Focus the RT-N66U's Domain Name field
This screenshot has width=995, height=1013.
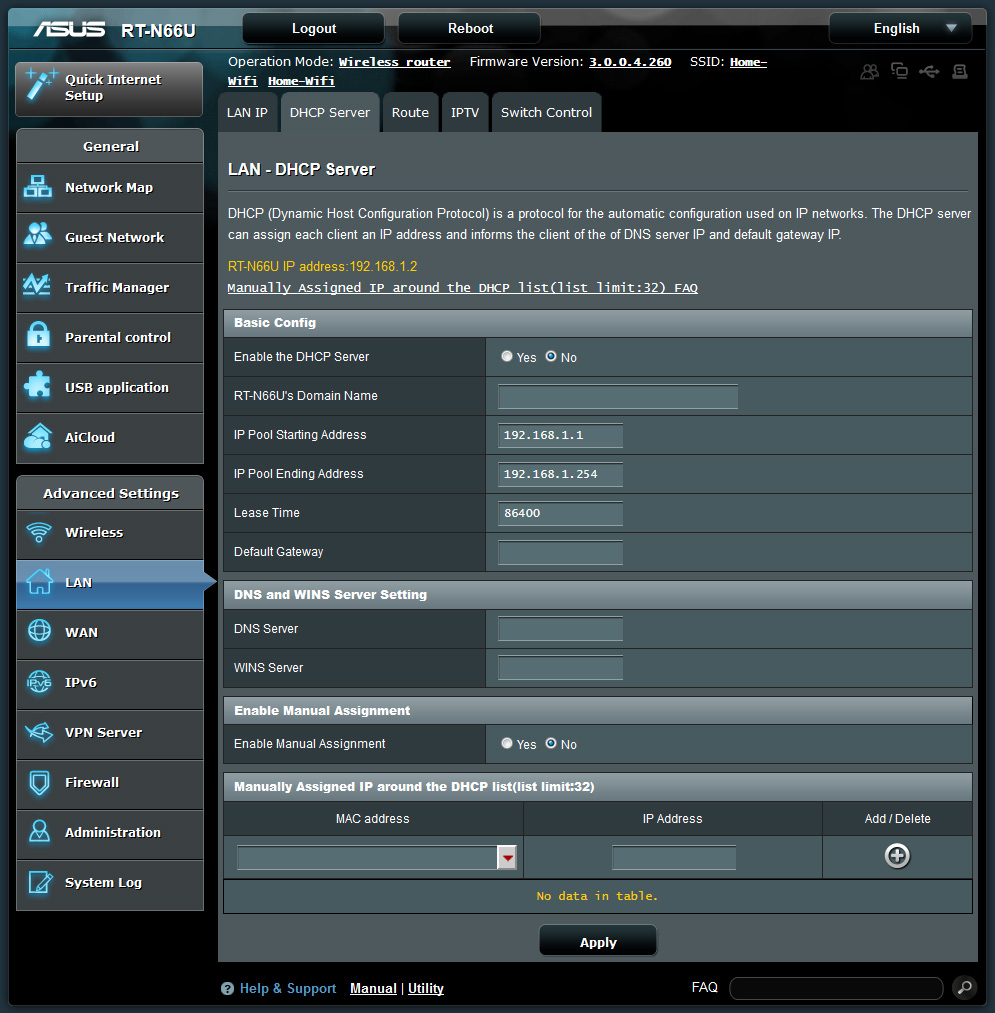(618, 396)
